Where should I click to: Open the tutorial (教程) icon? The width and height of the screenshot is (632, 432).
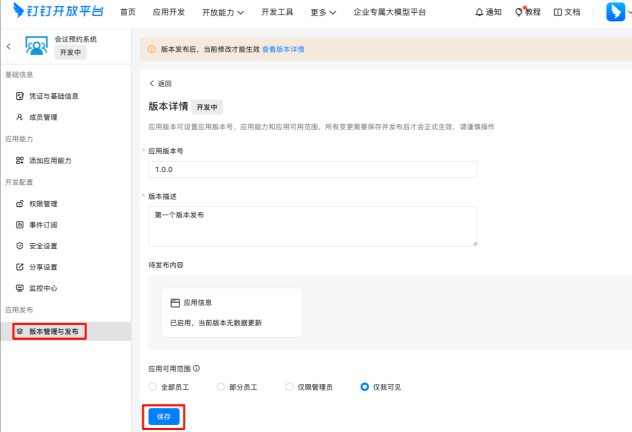click(x=519, y=13)
